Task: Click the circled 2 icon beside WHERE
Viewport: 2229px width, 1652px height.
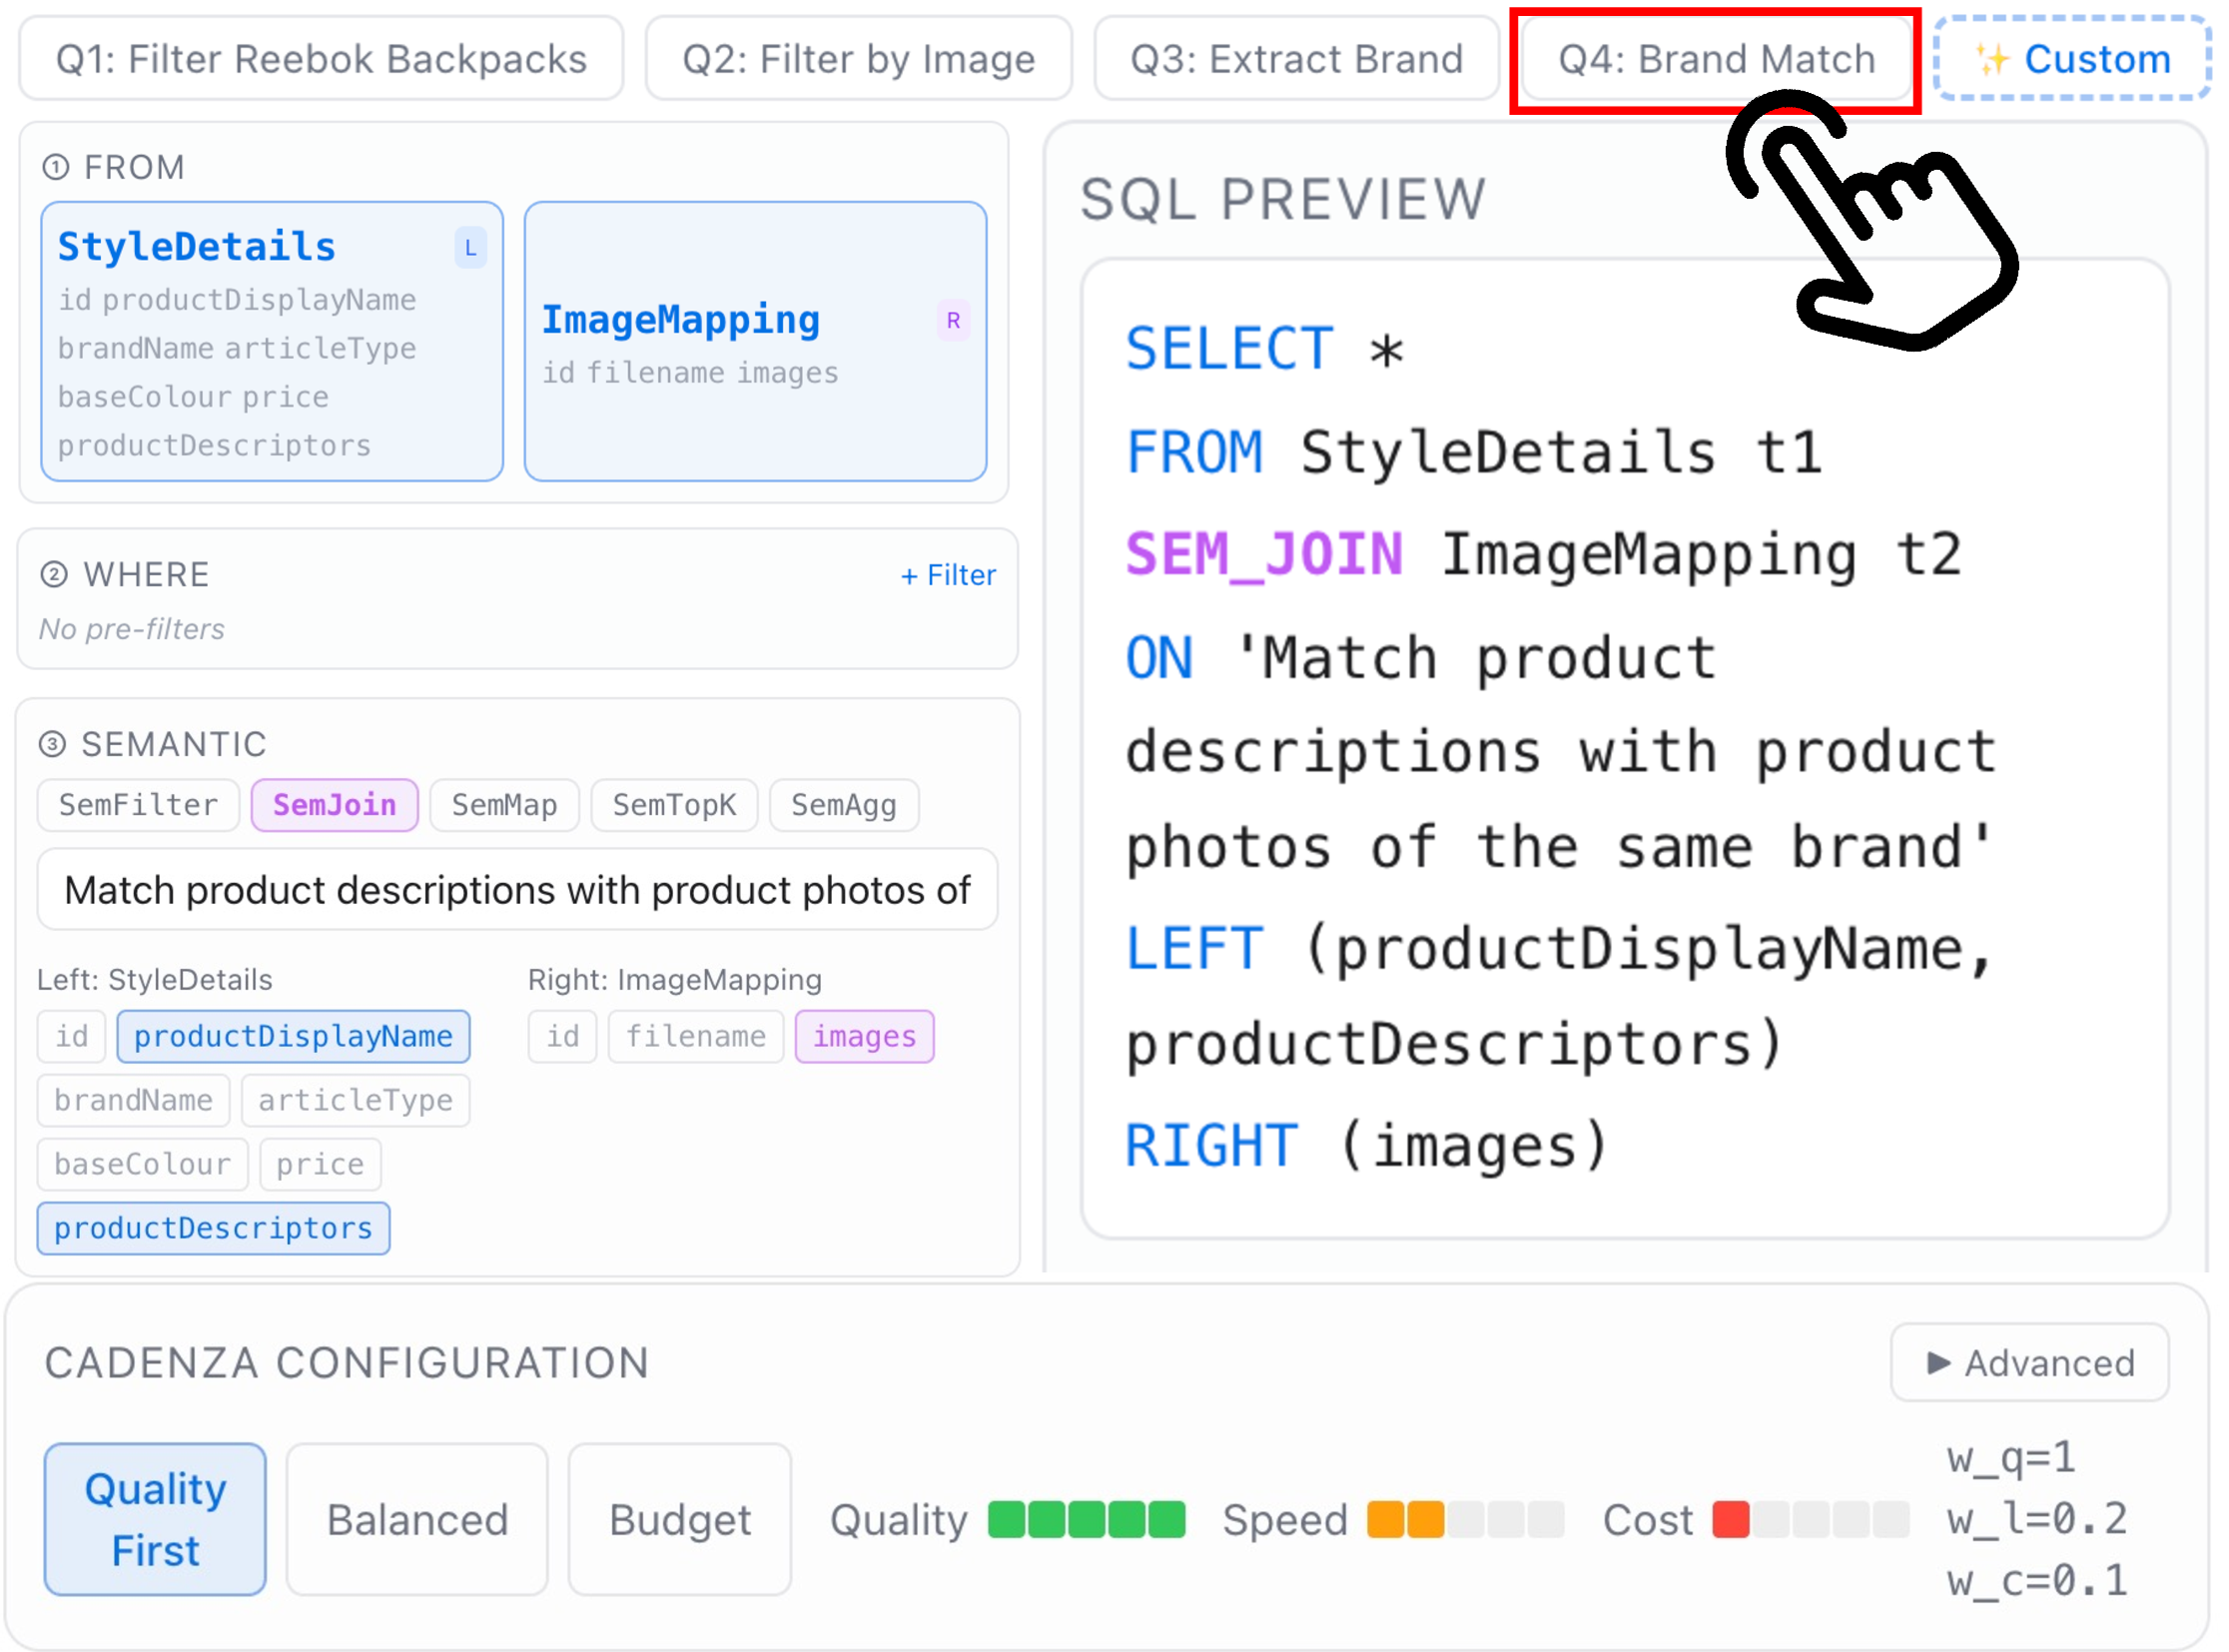Action: (54, 574)
